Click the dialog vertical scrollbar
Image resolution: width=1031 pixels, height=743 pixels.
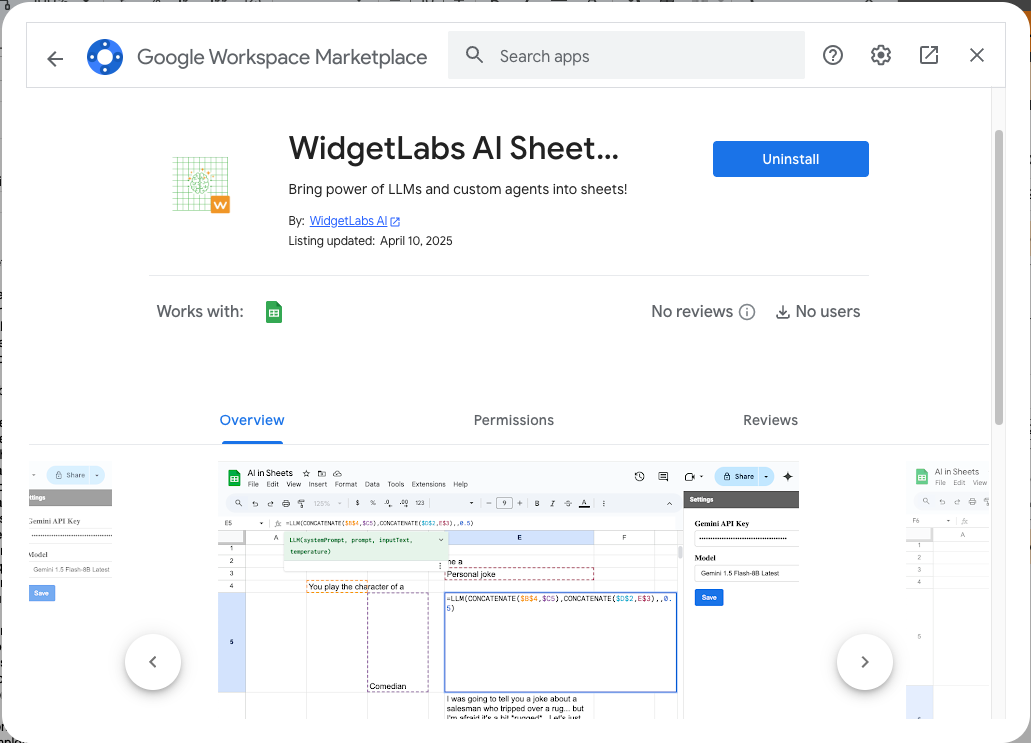[x=999, y=277]
